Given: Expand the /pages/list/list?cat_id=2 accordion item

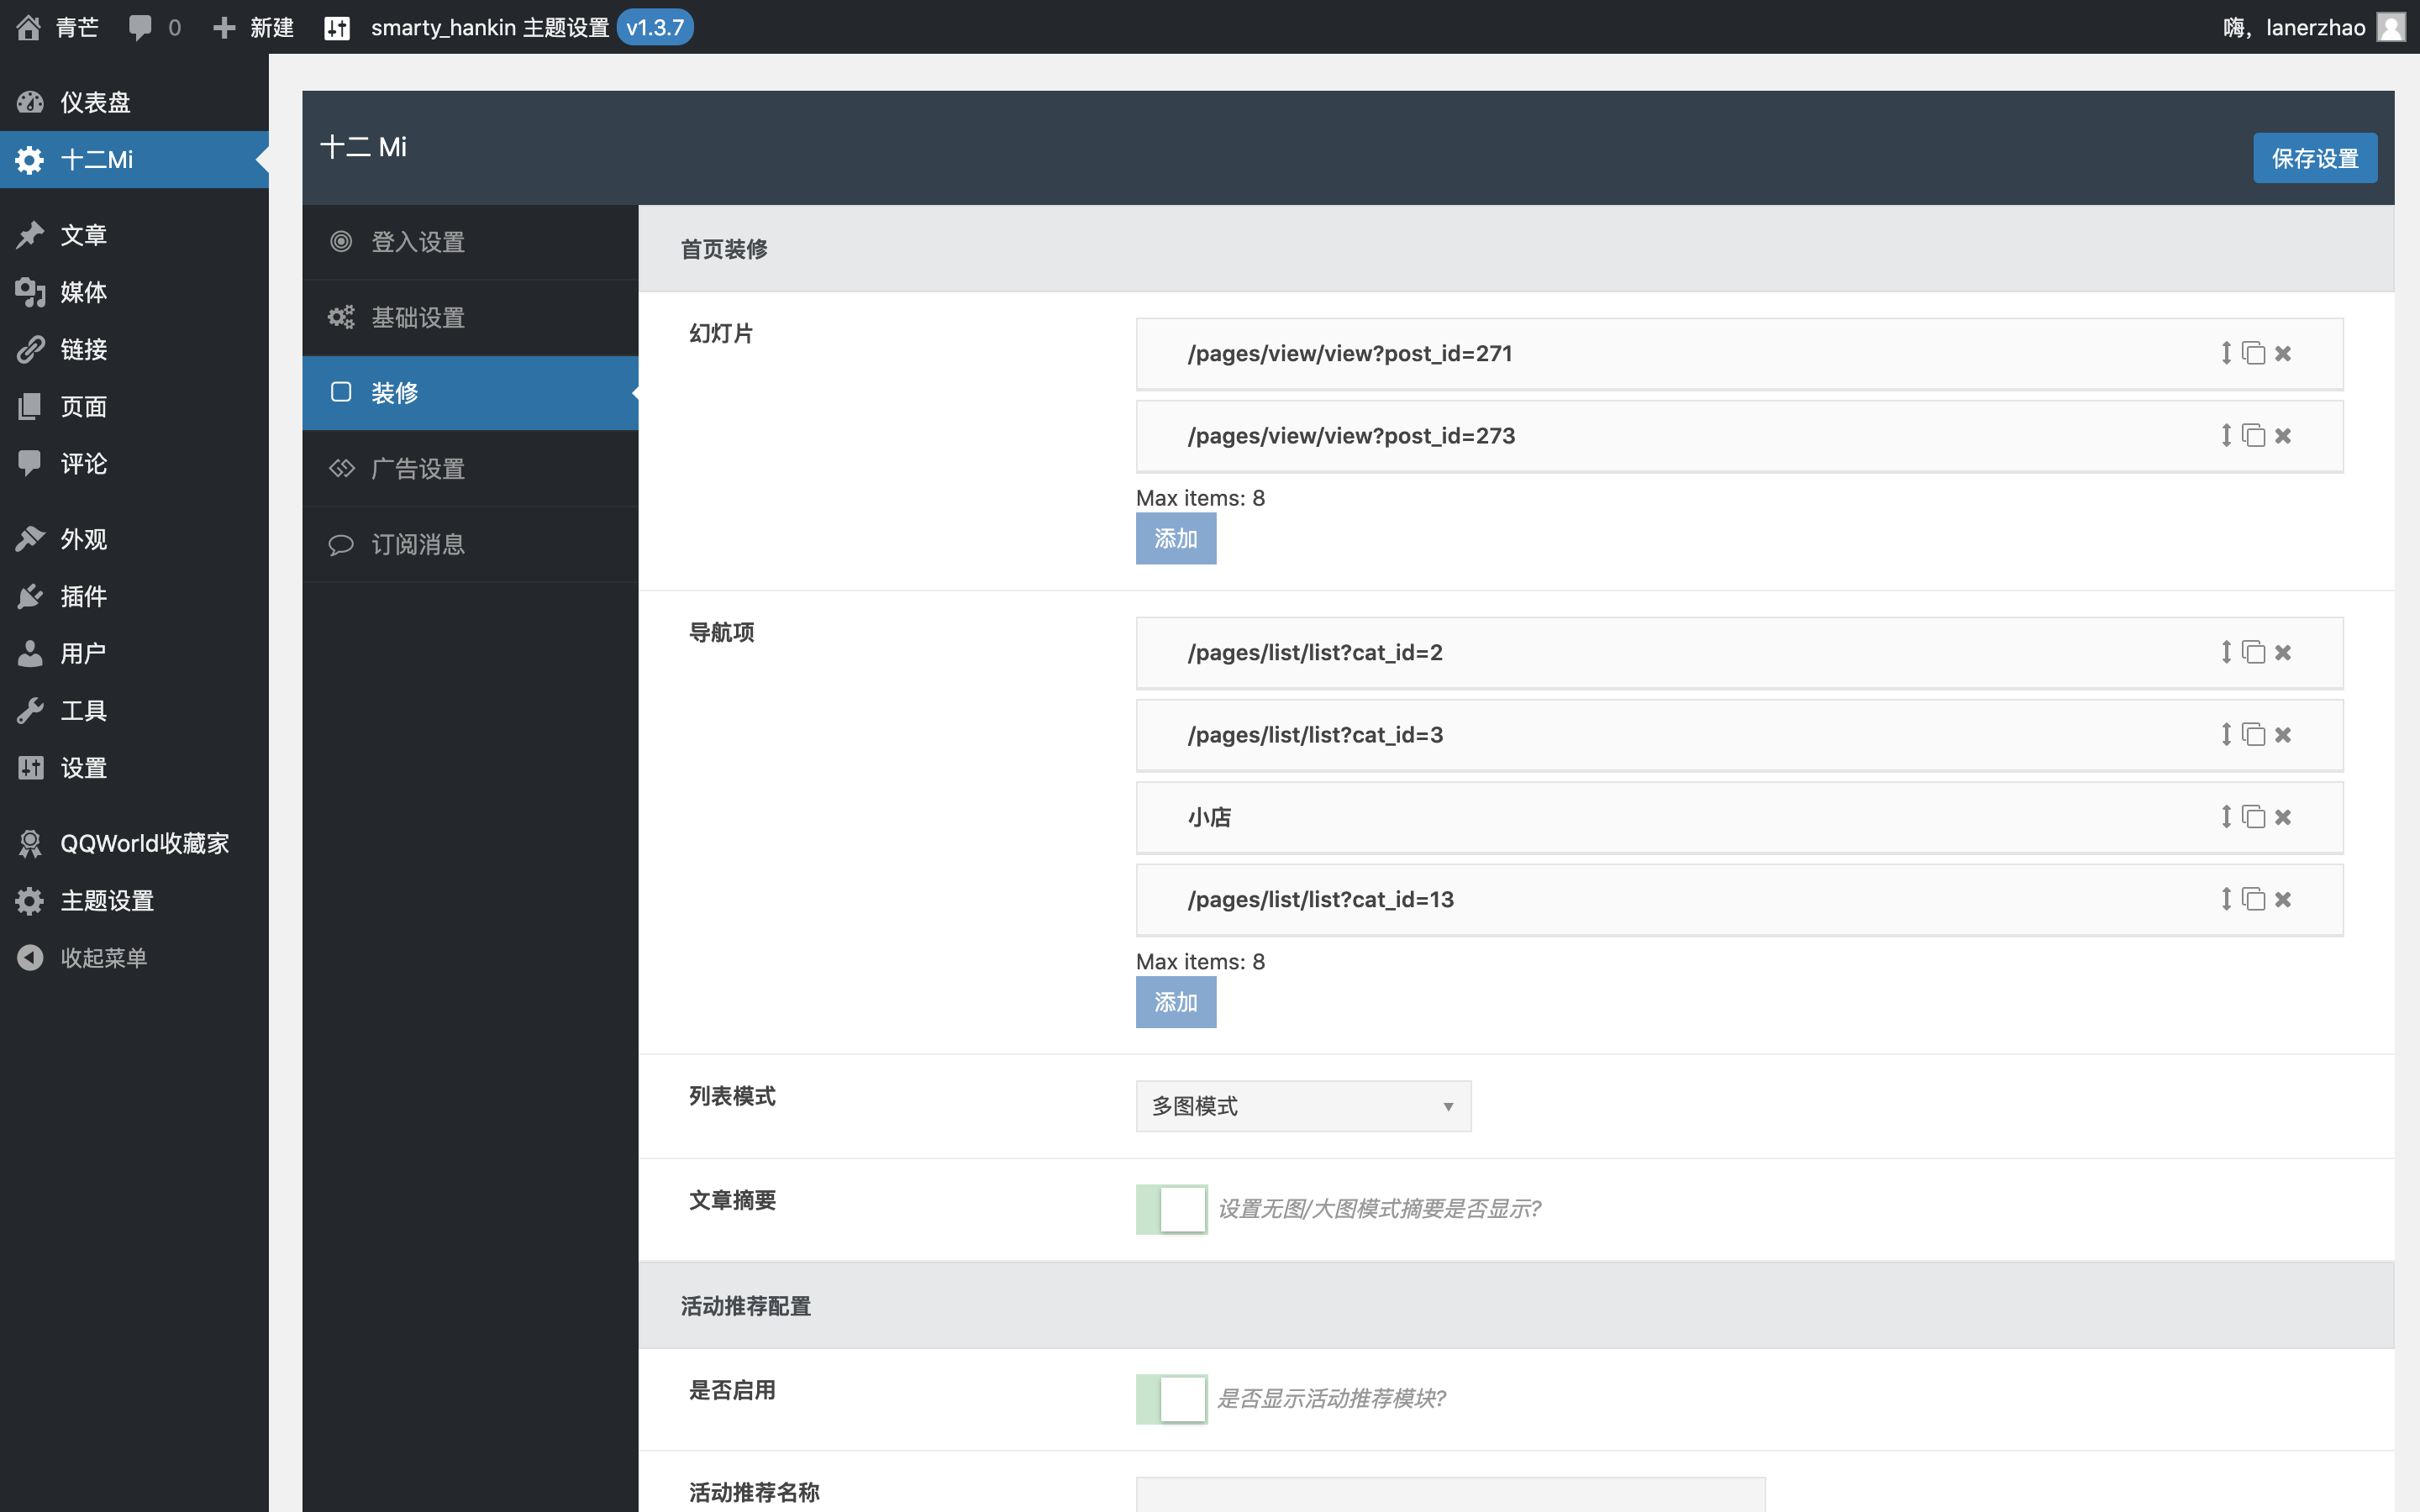Looking at the screenshot, I should pyautogui.click(x=1739, y=653).
